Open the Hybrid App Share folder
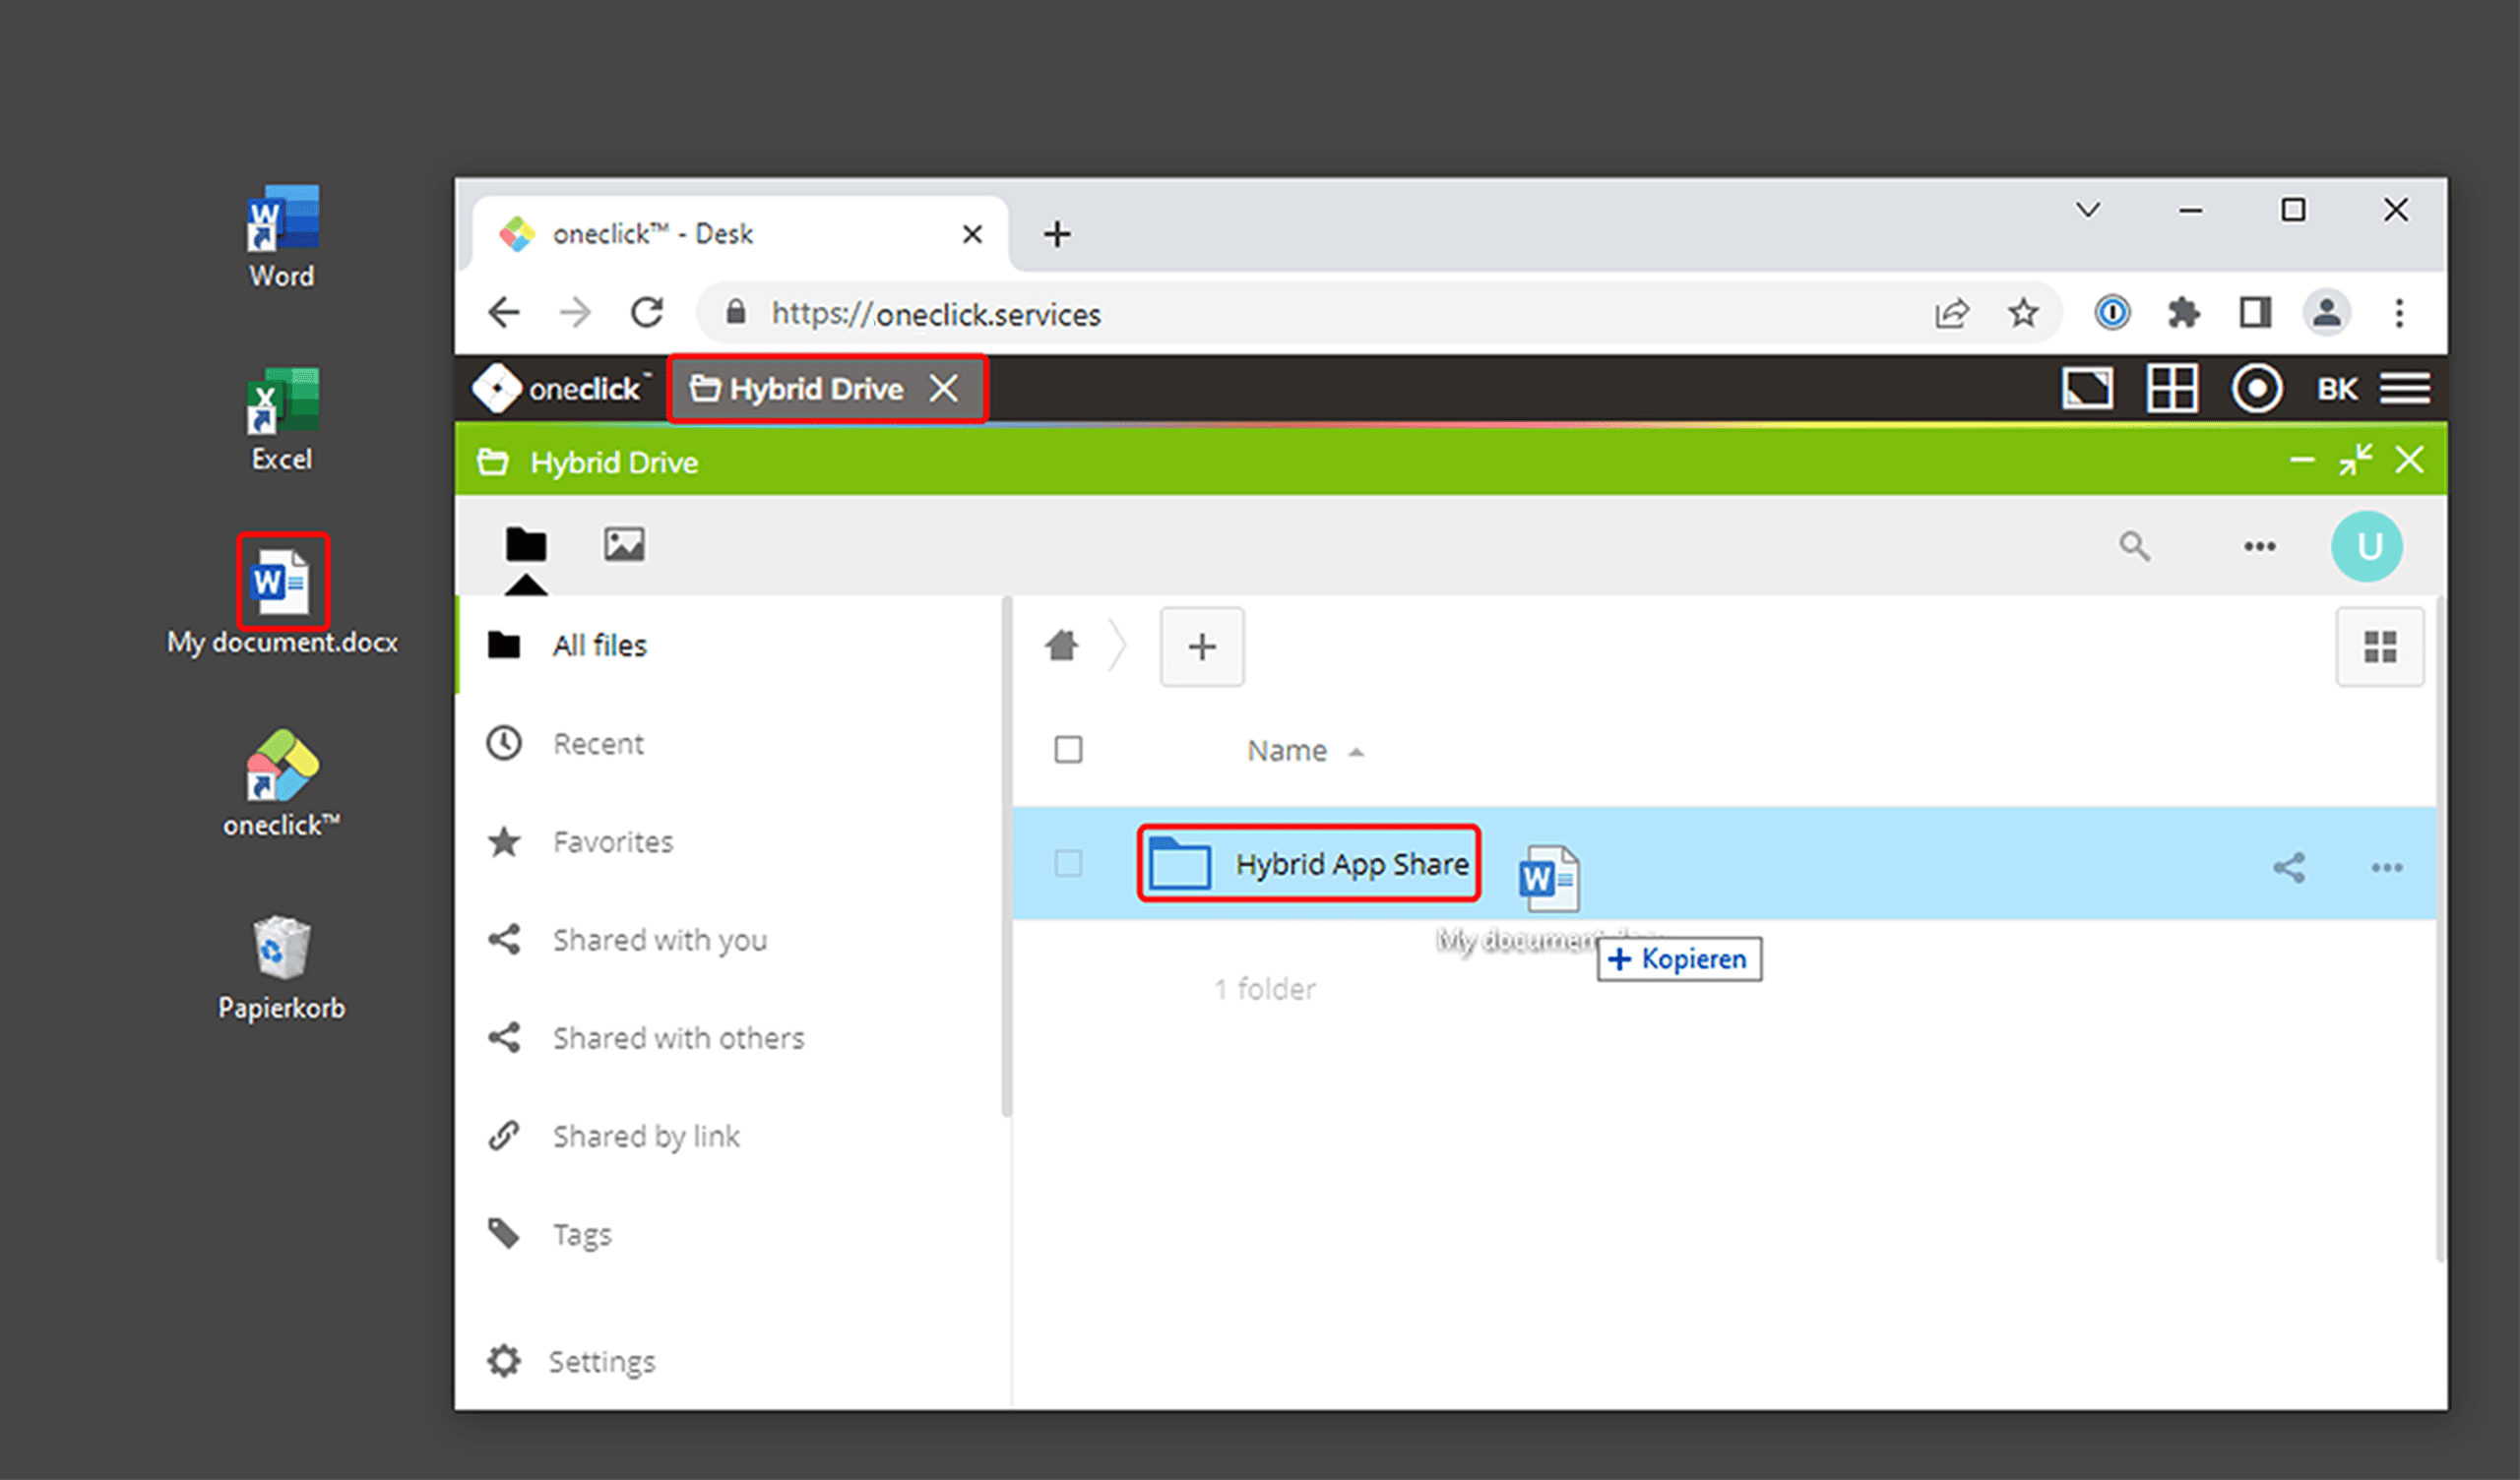 1350,864
